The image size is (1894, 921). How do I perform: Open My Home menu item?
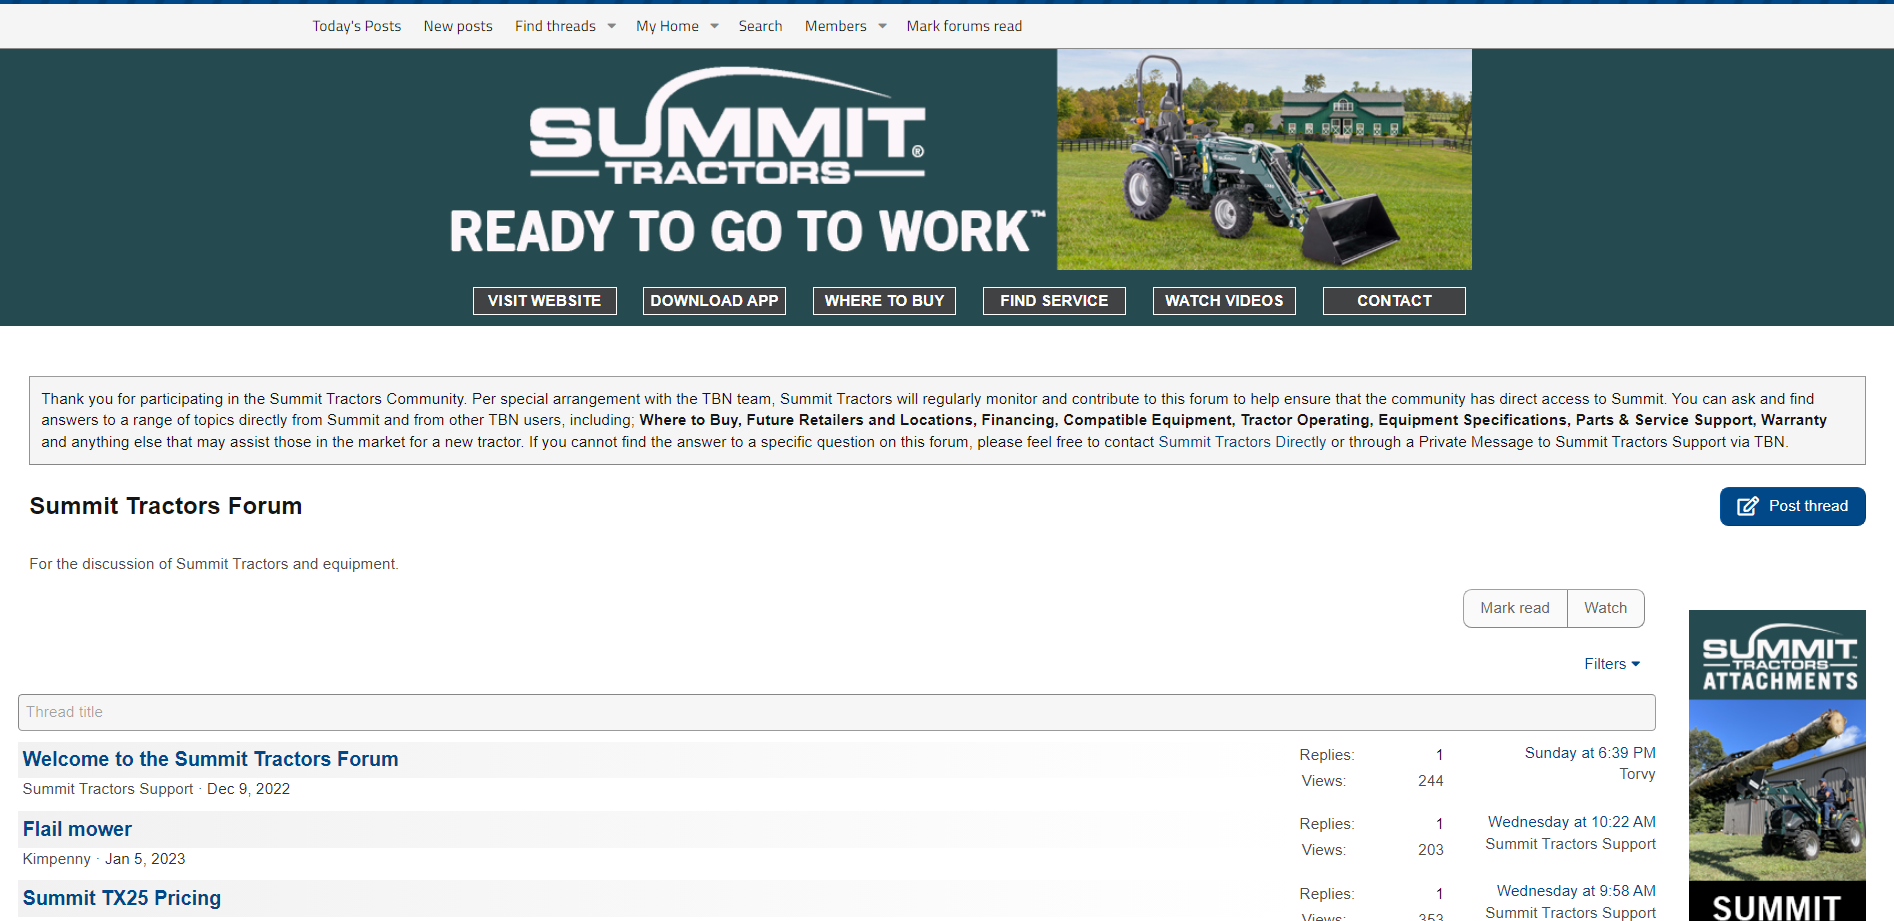[667, 26]
